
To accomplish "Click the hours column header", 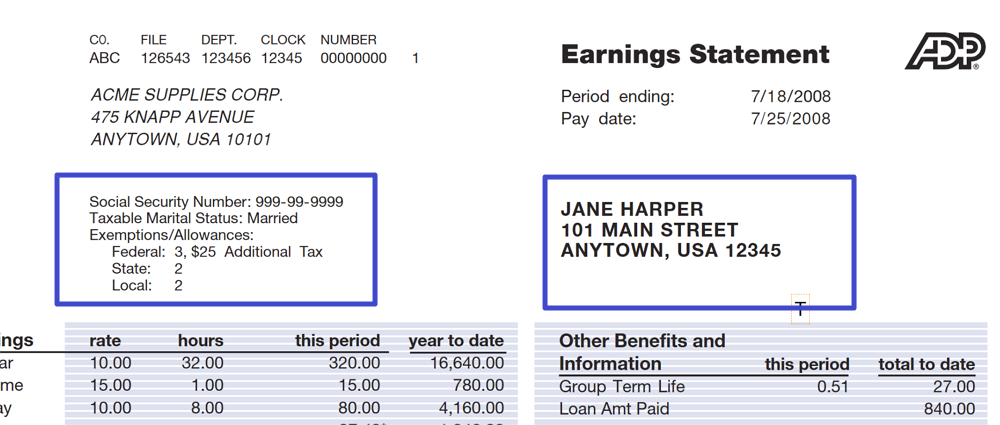I will [x=201, y=341].
